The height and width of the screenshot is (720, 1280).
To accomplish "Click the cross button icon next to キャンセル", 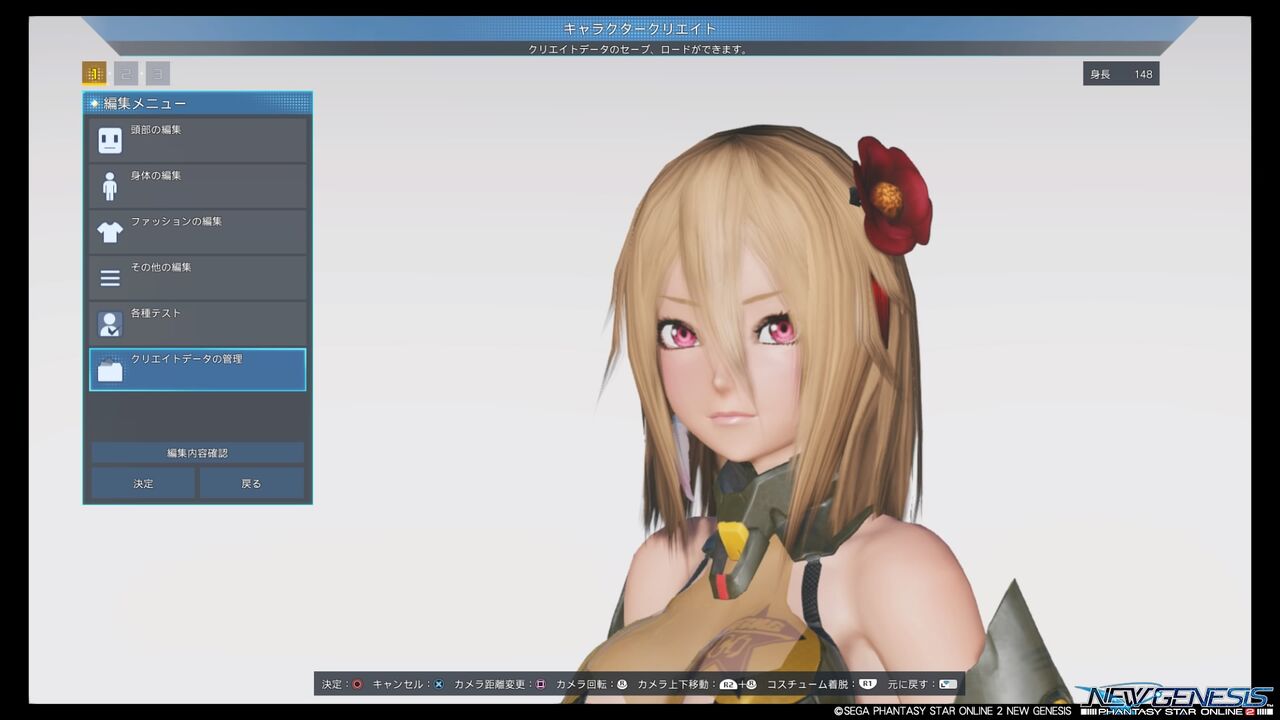I will coord(438,684).
